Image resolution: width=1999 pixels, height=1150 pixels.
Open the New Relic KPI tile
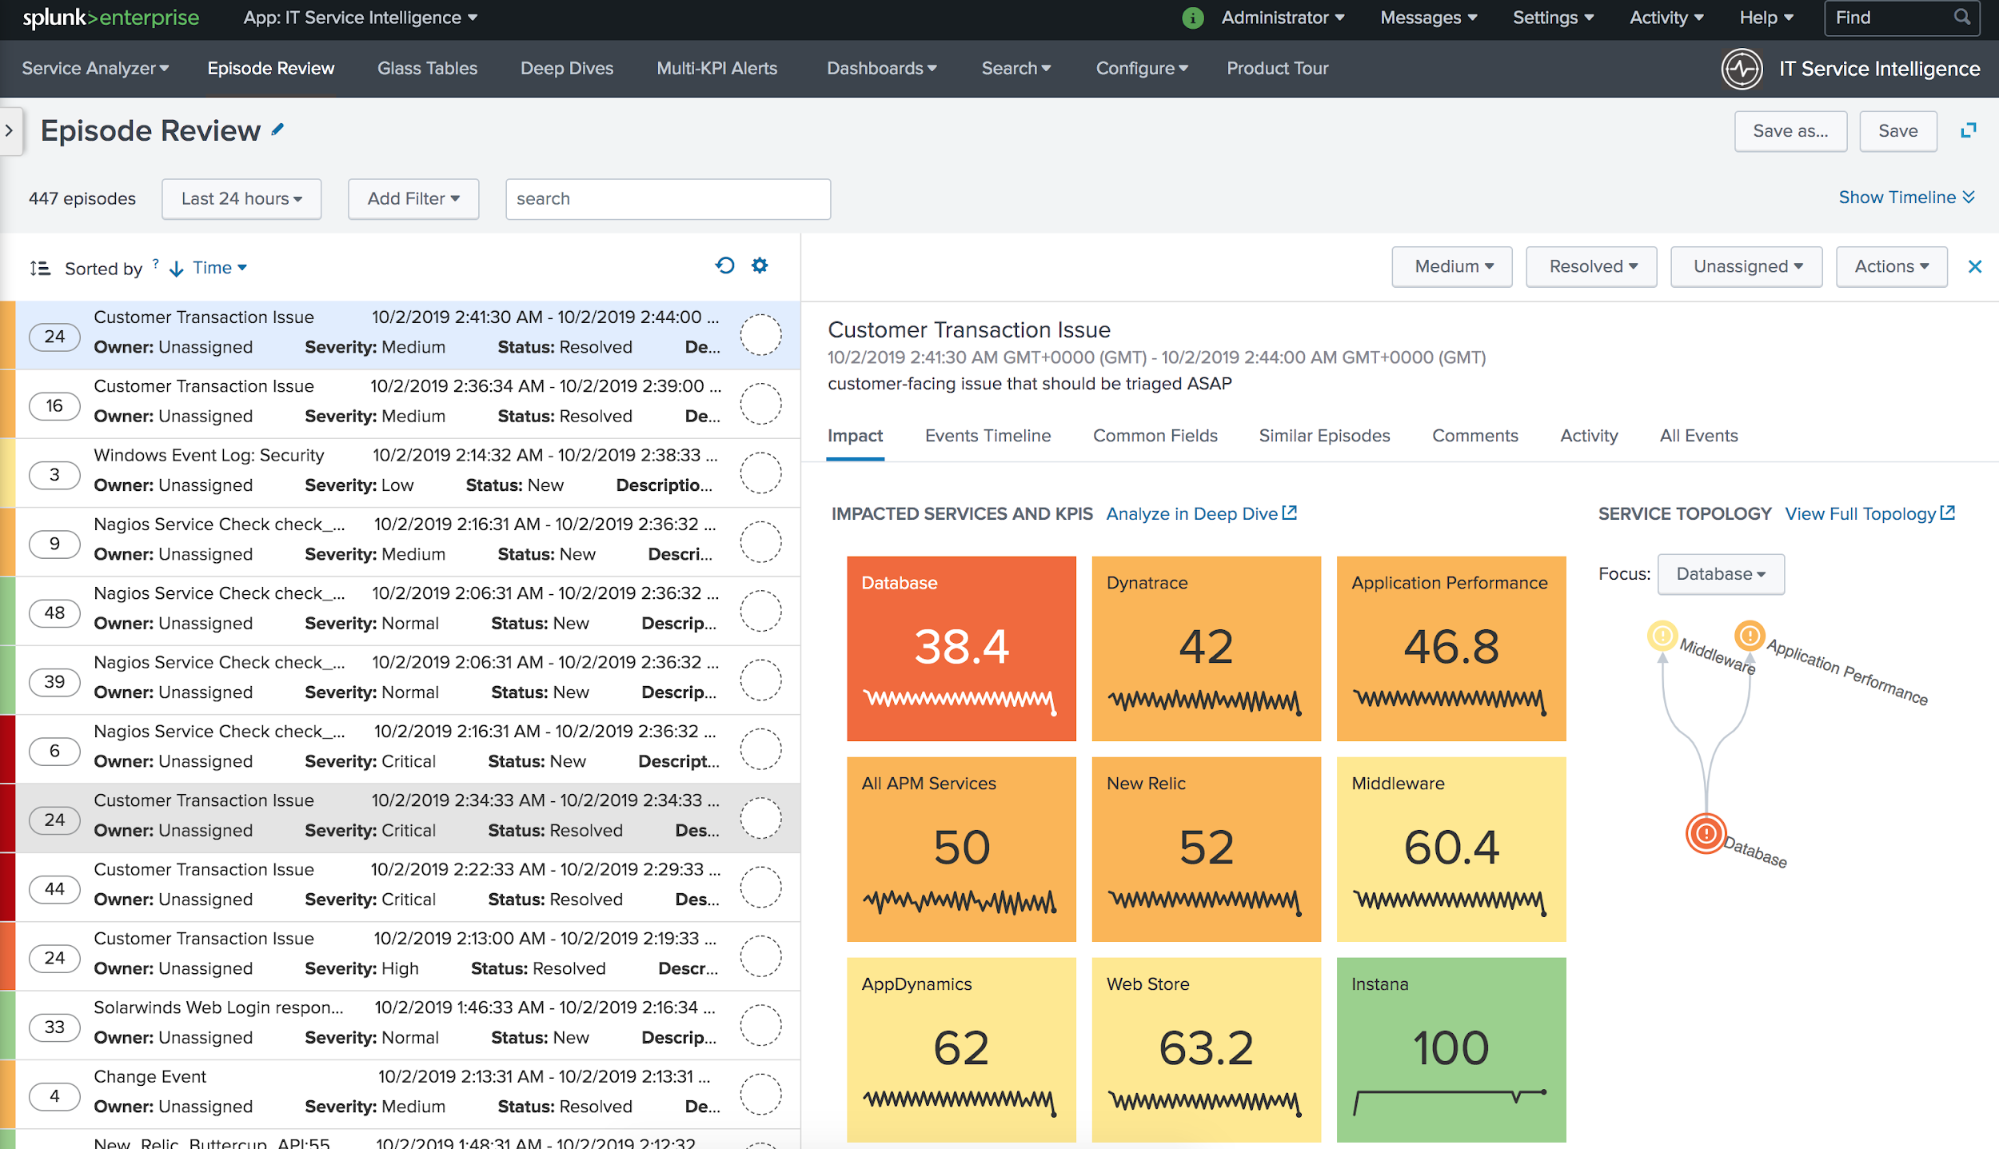point(1206,849)
